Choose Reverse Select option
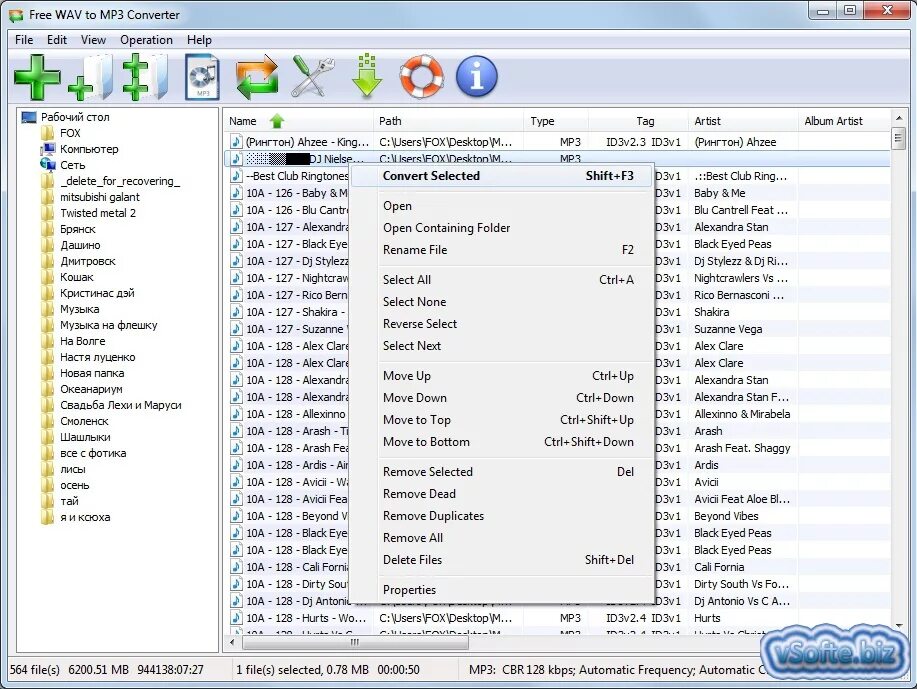The width and height of the screenshot is (917, 689). (x=502, y=323)
